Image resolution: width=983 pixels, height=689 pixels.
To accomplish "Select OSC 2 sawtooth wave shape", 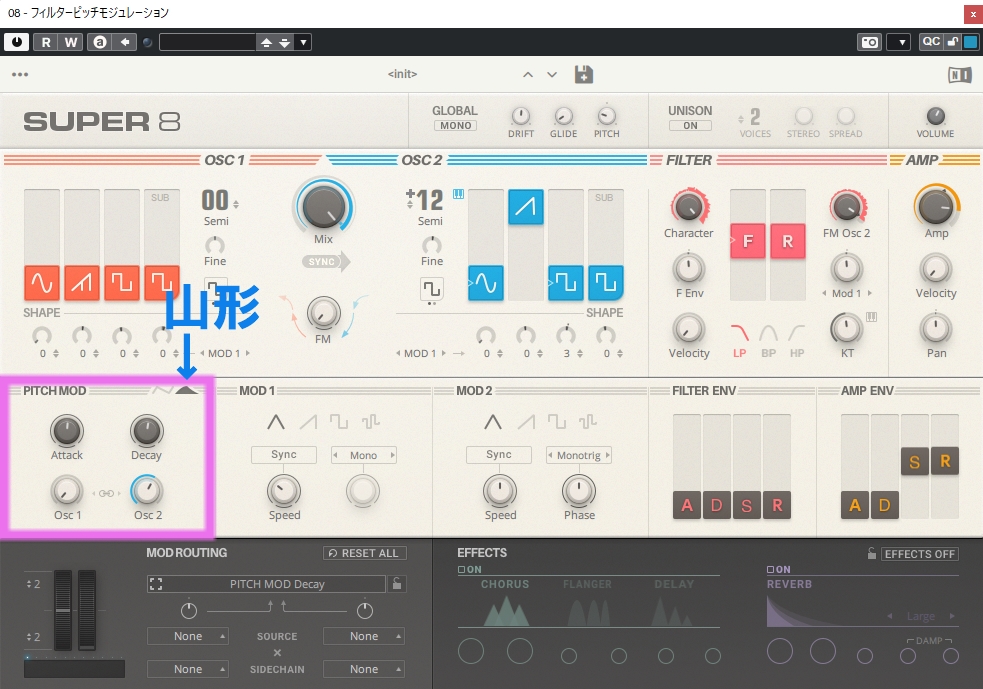I will pyautogui.click(x=526, y=207).
